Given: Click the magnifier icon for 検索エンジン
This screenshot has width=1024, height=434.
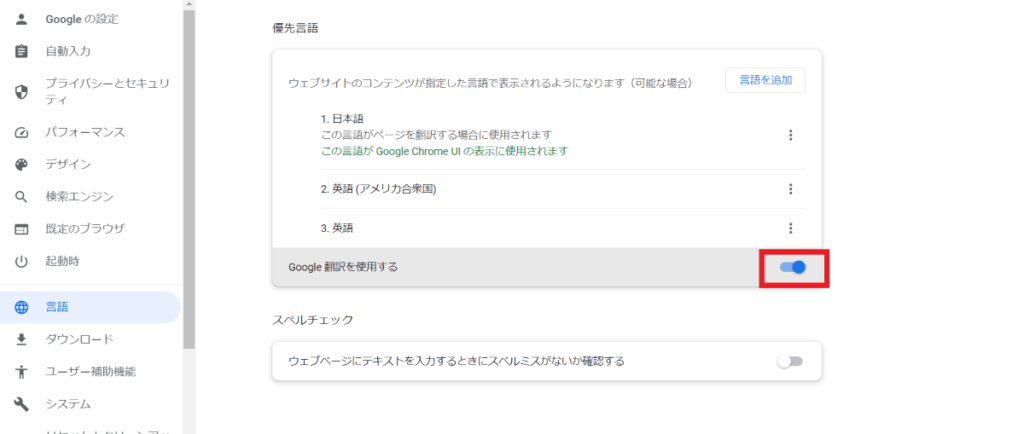Looking at the screenshot, I should (22, 196).
